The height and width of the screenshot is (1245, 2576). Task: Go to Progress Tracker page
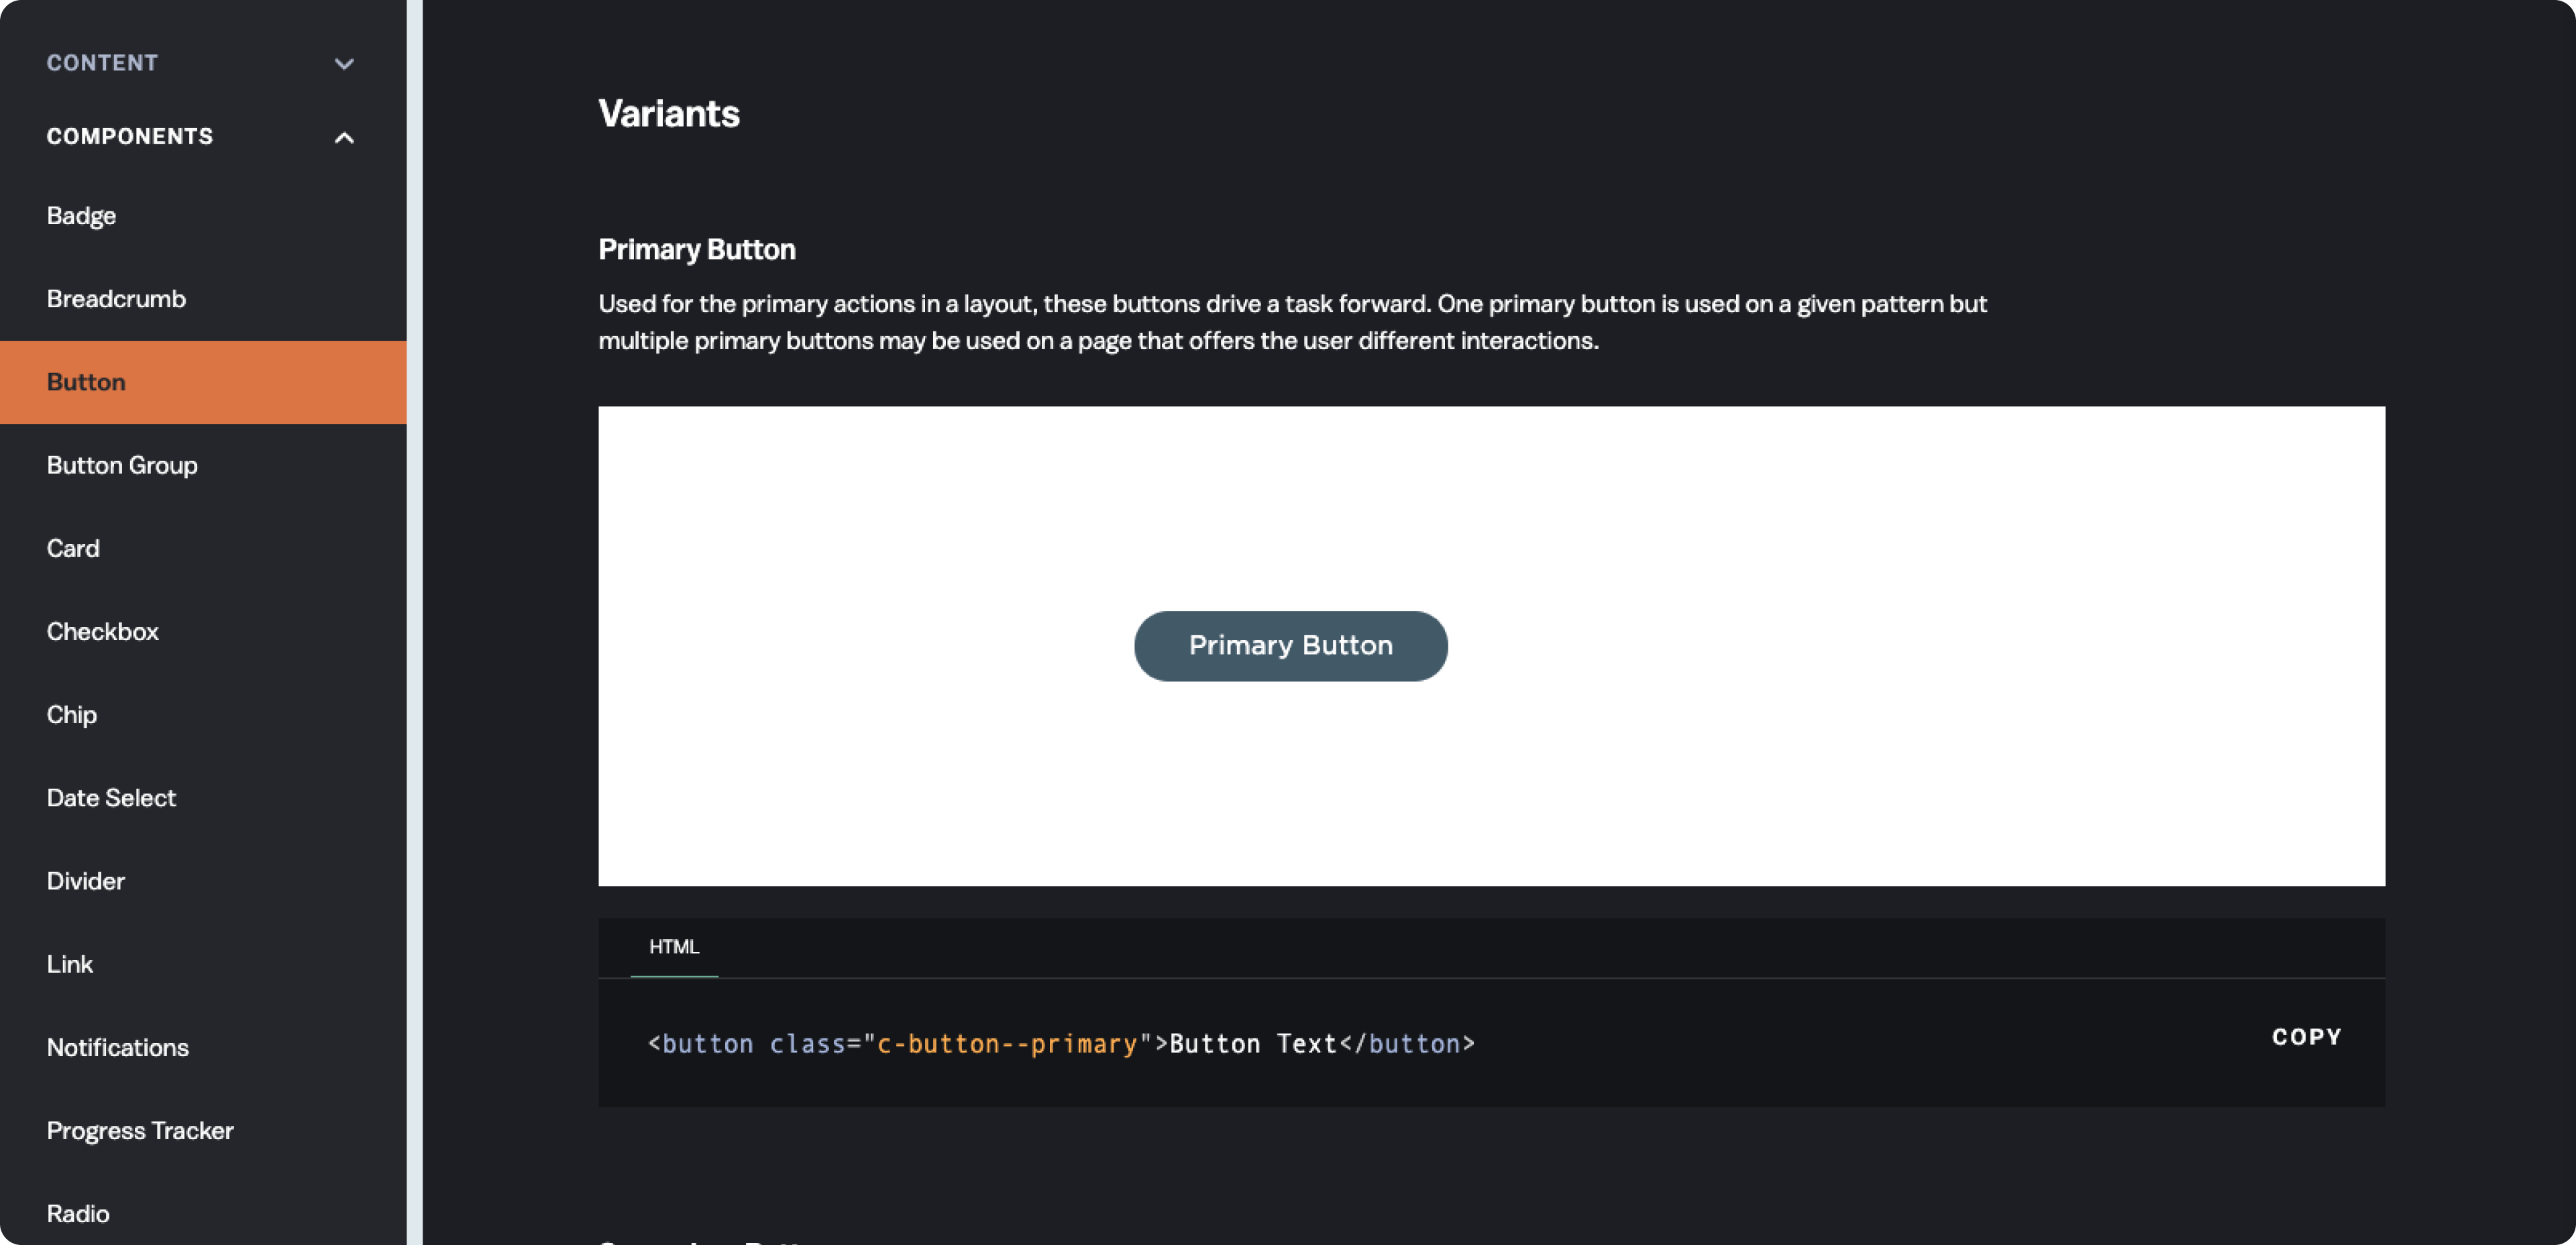click(x=140, y=1130)
